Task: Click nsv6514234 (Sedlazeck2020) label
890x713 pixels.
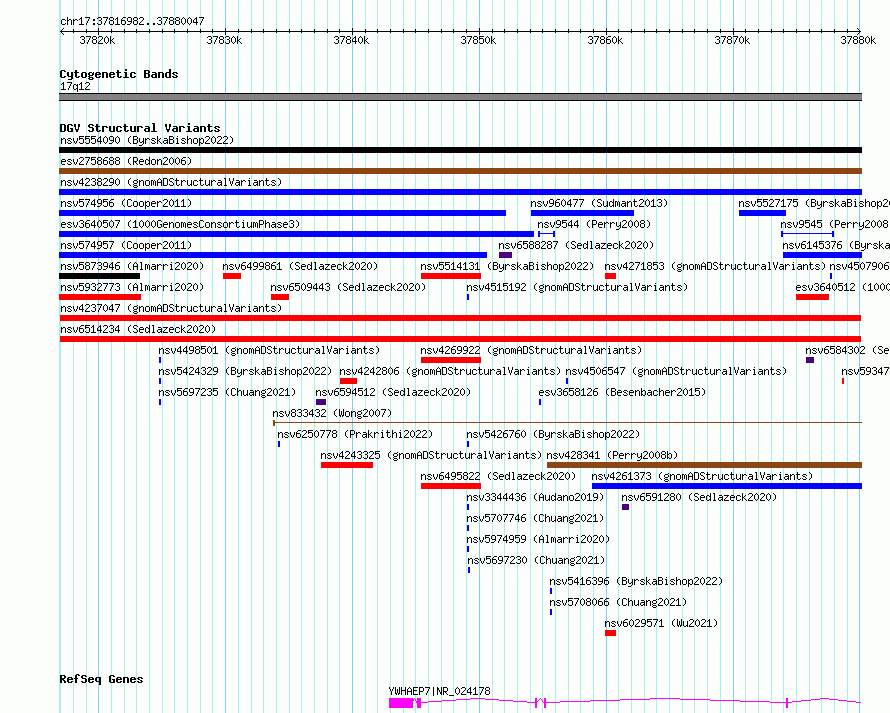Action: tap(138, 329)
